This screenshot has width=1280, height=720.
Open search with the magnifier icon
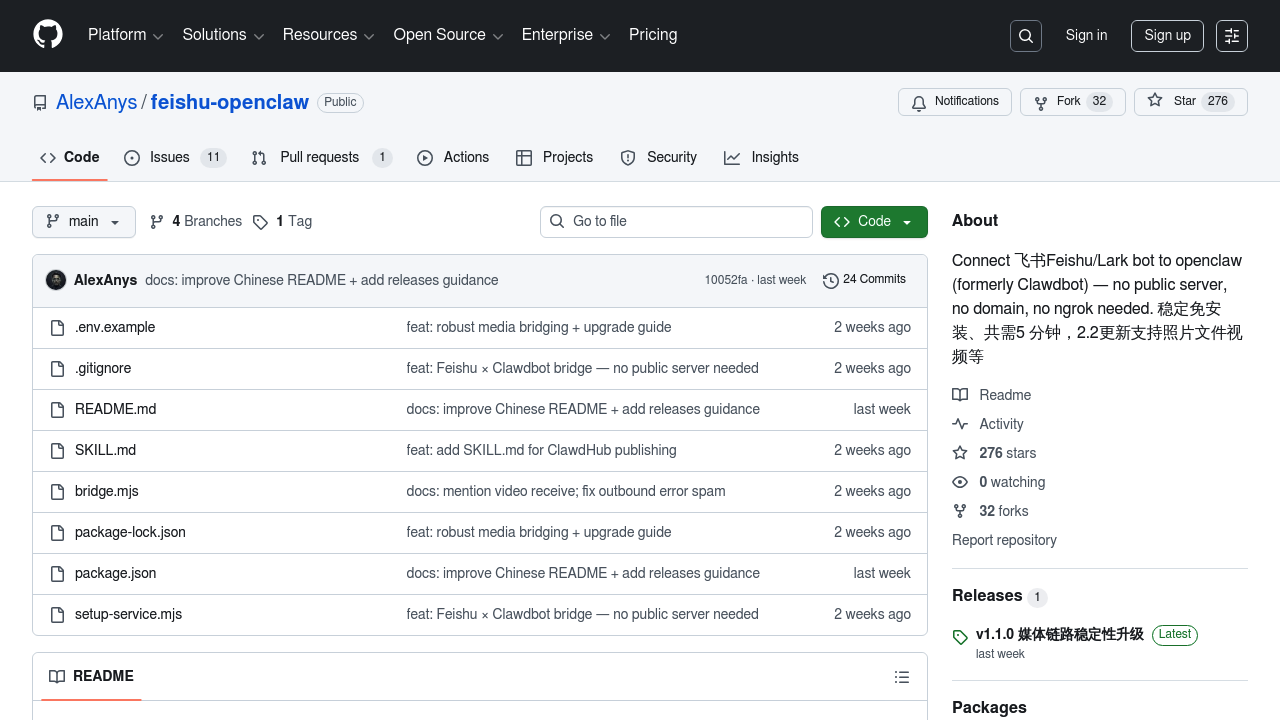click(1026, 36)
